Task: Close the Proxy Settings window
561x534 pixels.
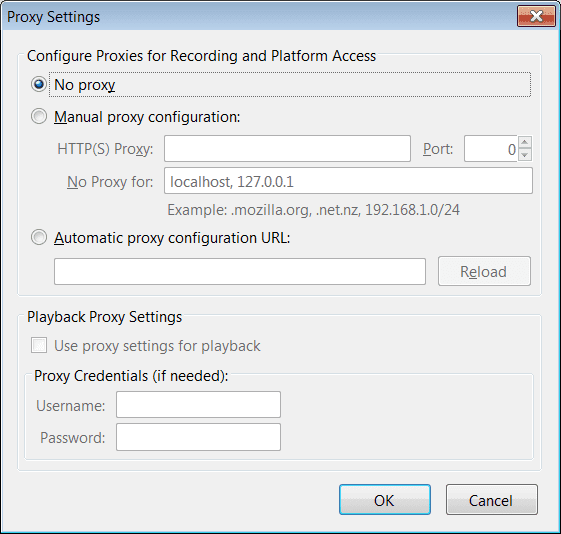Action: [536, 16]
